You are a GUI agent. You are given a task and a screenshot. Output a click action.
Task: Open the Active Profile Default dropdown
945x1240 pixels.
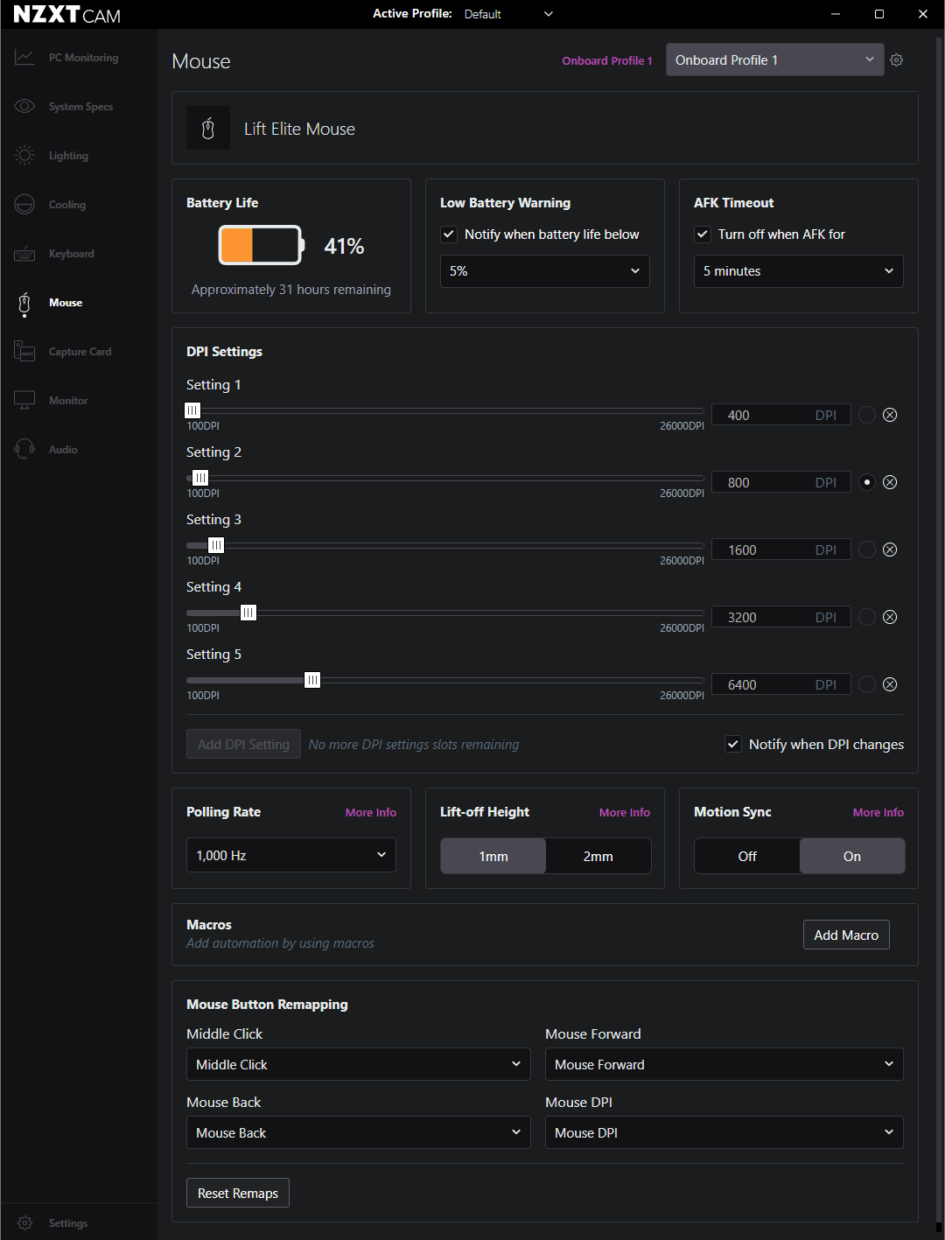508,14
